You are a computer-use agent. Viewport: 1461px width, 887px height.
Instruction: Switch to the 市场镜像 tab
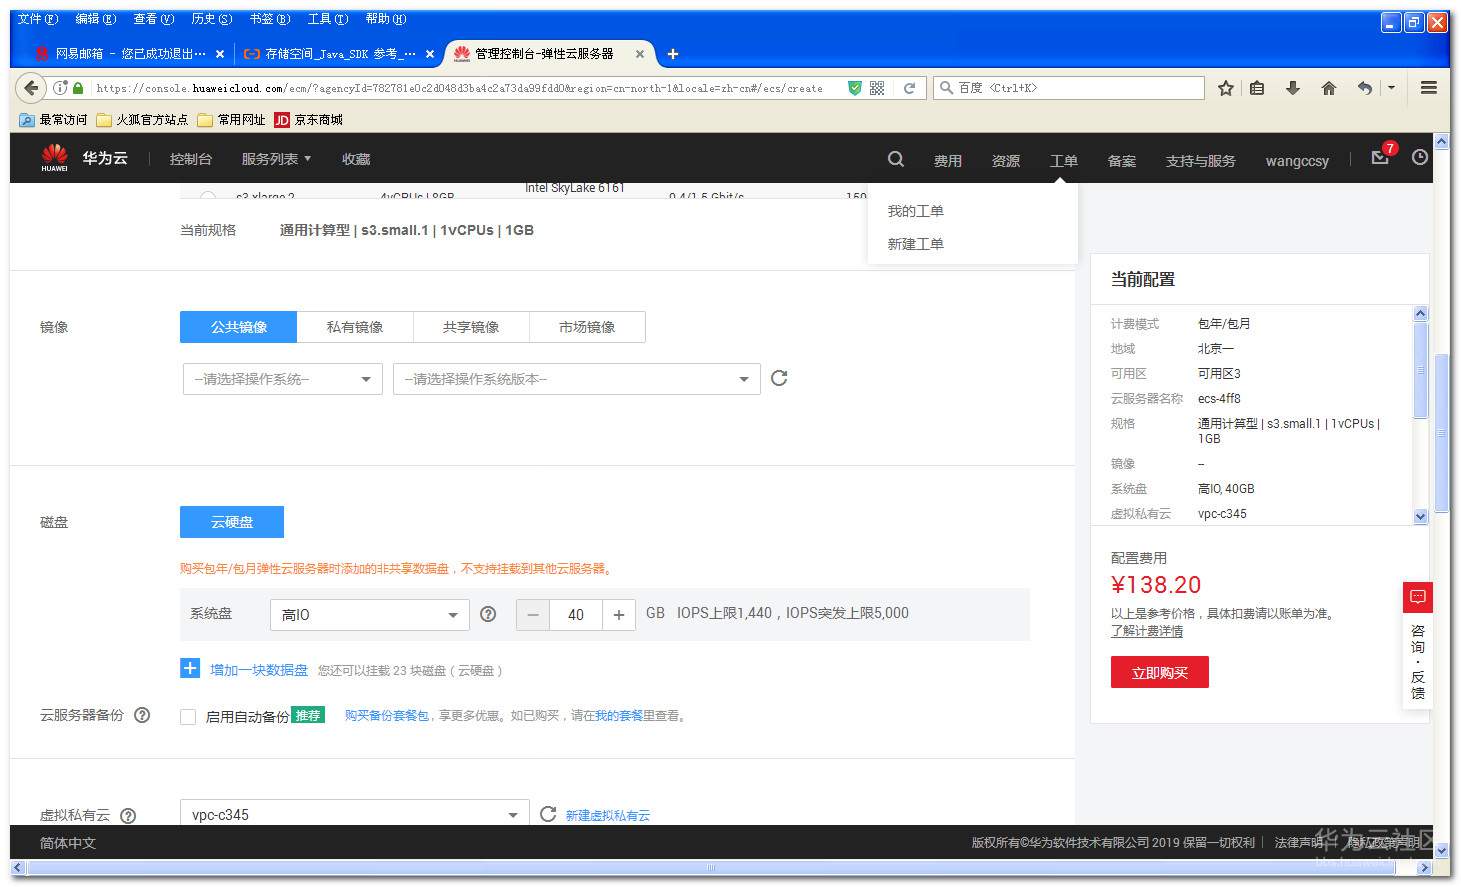[587, 327]
